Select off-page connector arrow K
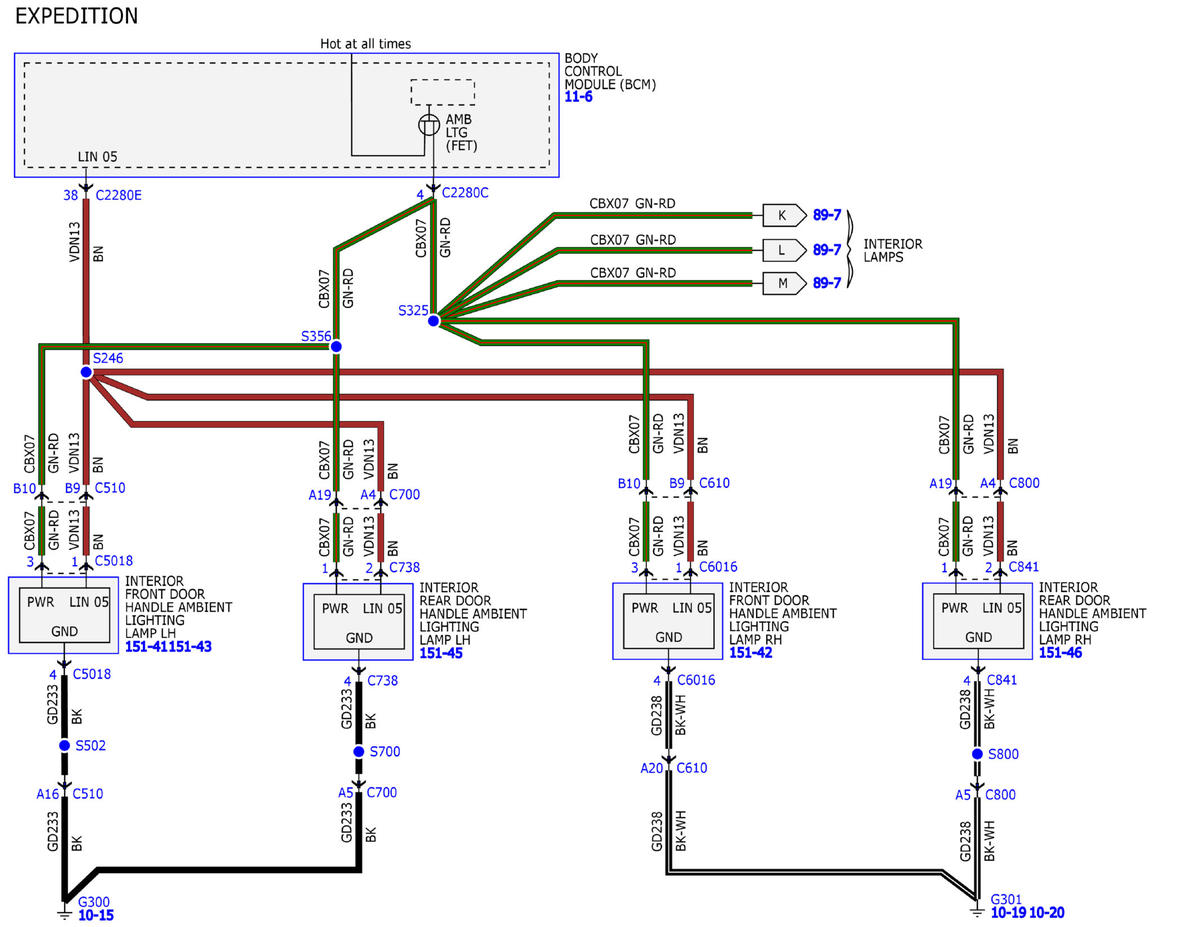 click(784, 215)
